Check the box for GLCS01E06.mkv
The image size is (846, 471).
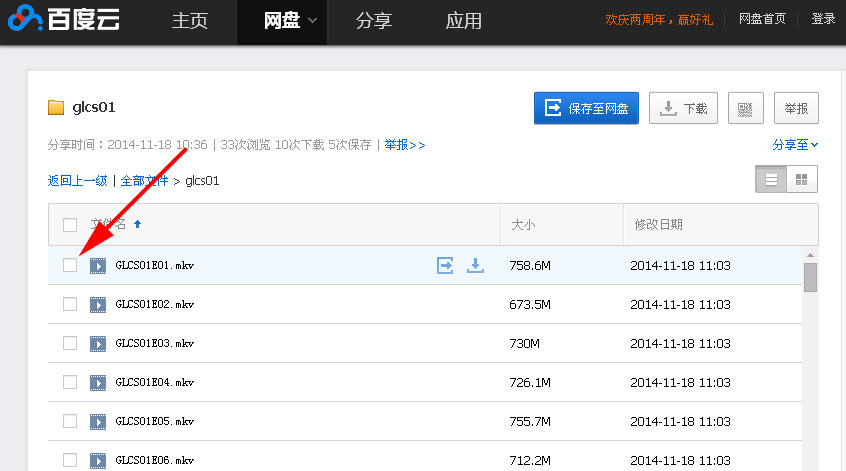coord(70,460)
